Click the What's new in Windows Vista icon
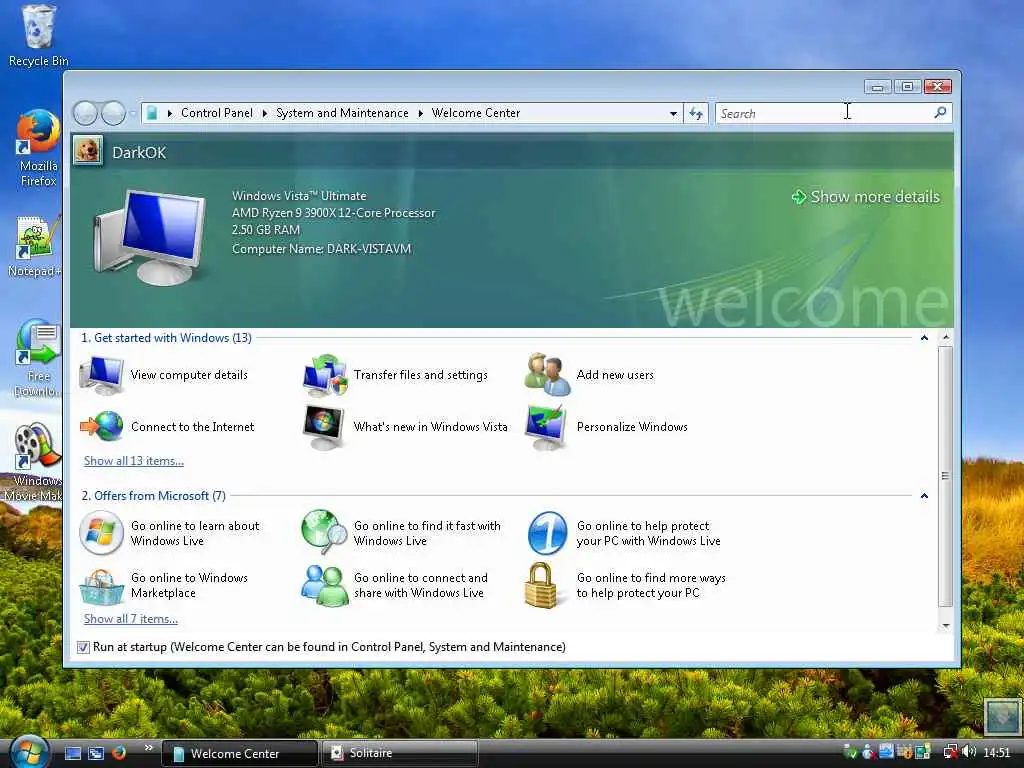Image resolution: width=1024 pixels, height=768 pixels. point(324,426)
